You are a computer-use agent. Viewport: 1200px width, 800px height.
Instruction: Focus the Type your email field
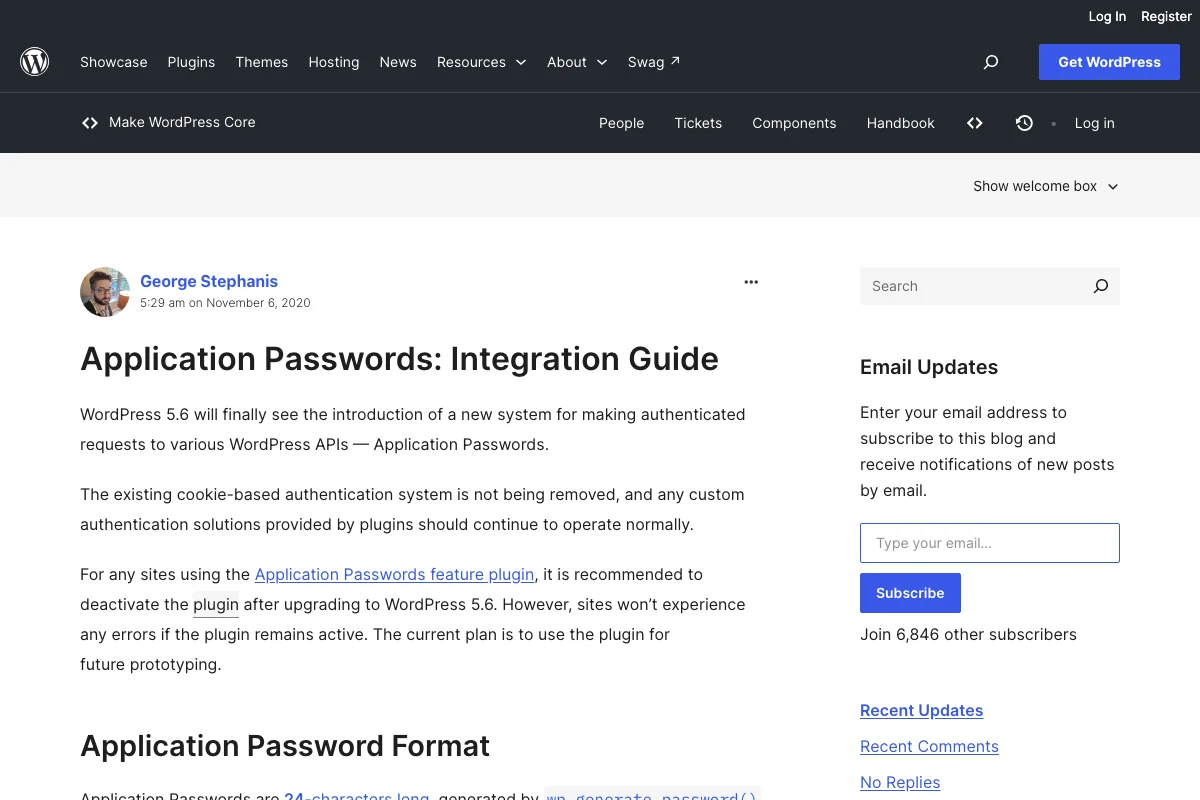(x=990, y=543)
